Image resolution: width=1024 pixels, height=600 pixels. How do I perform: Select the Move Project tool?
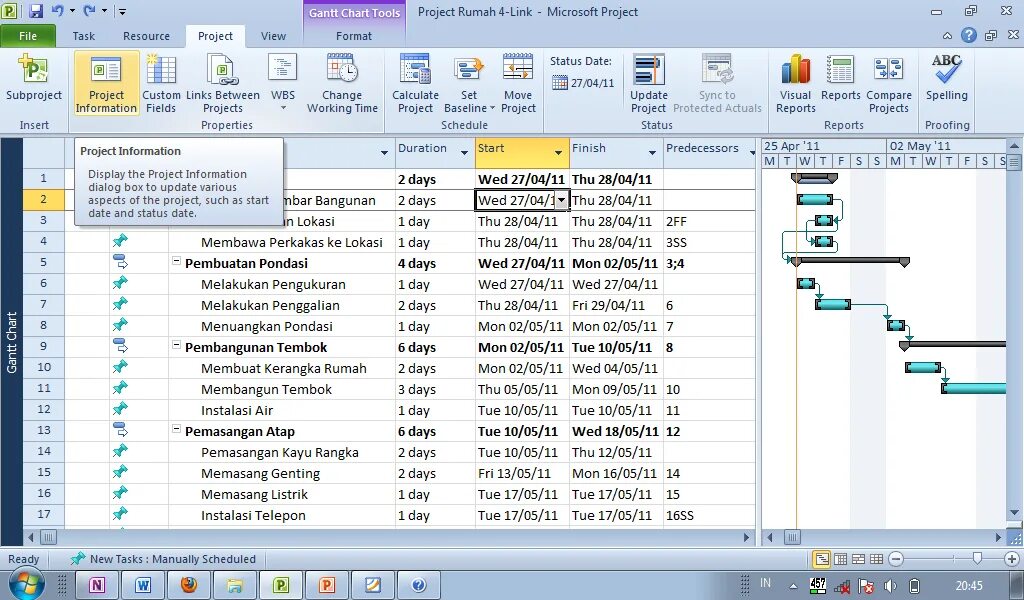[x=518, y=83]
